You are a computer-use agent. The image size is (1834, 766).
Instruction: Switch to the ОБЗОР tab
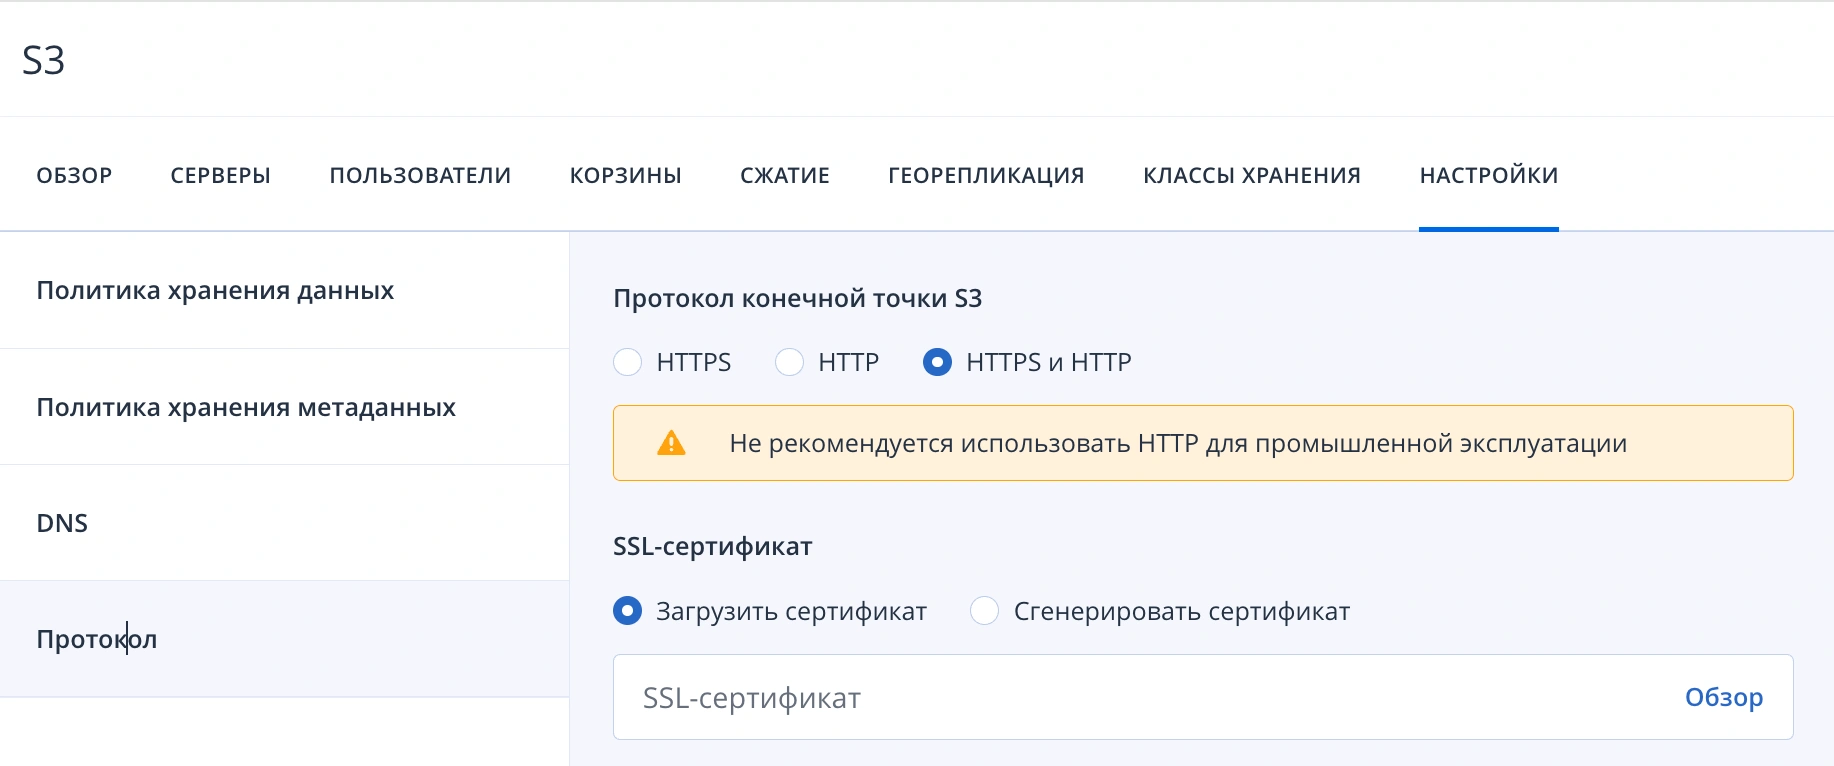coord(74,174)
